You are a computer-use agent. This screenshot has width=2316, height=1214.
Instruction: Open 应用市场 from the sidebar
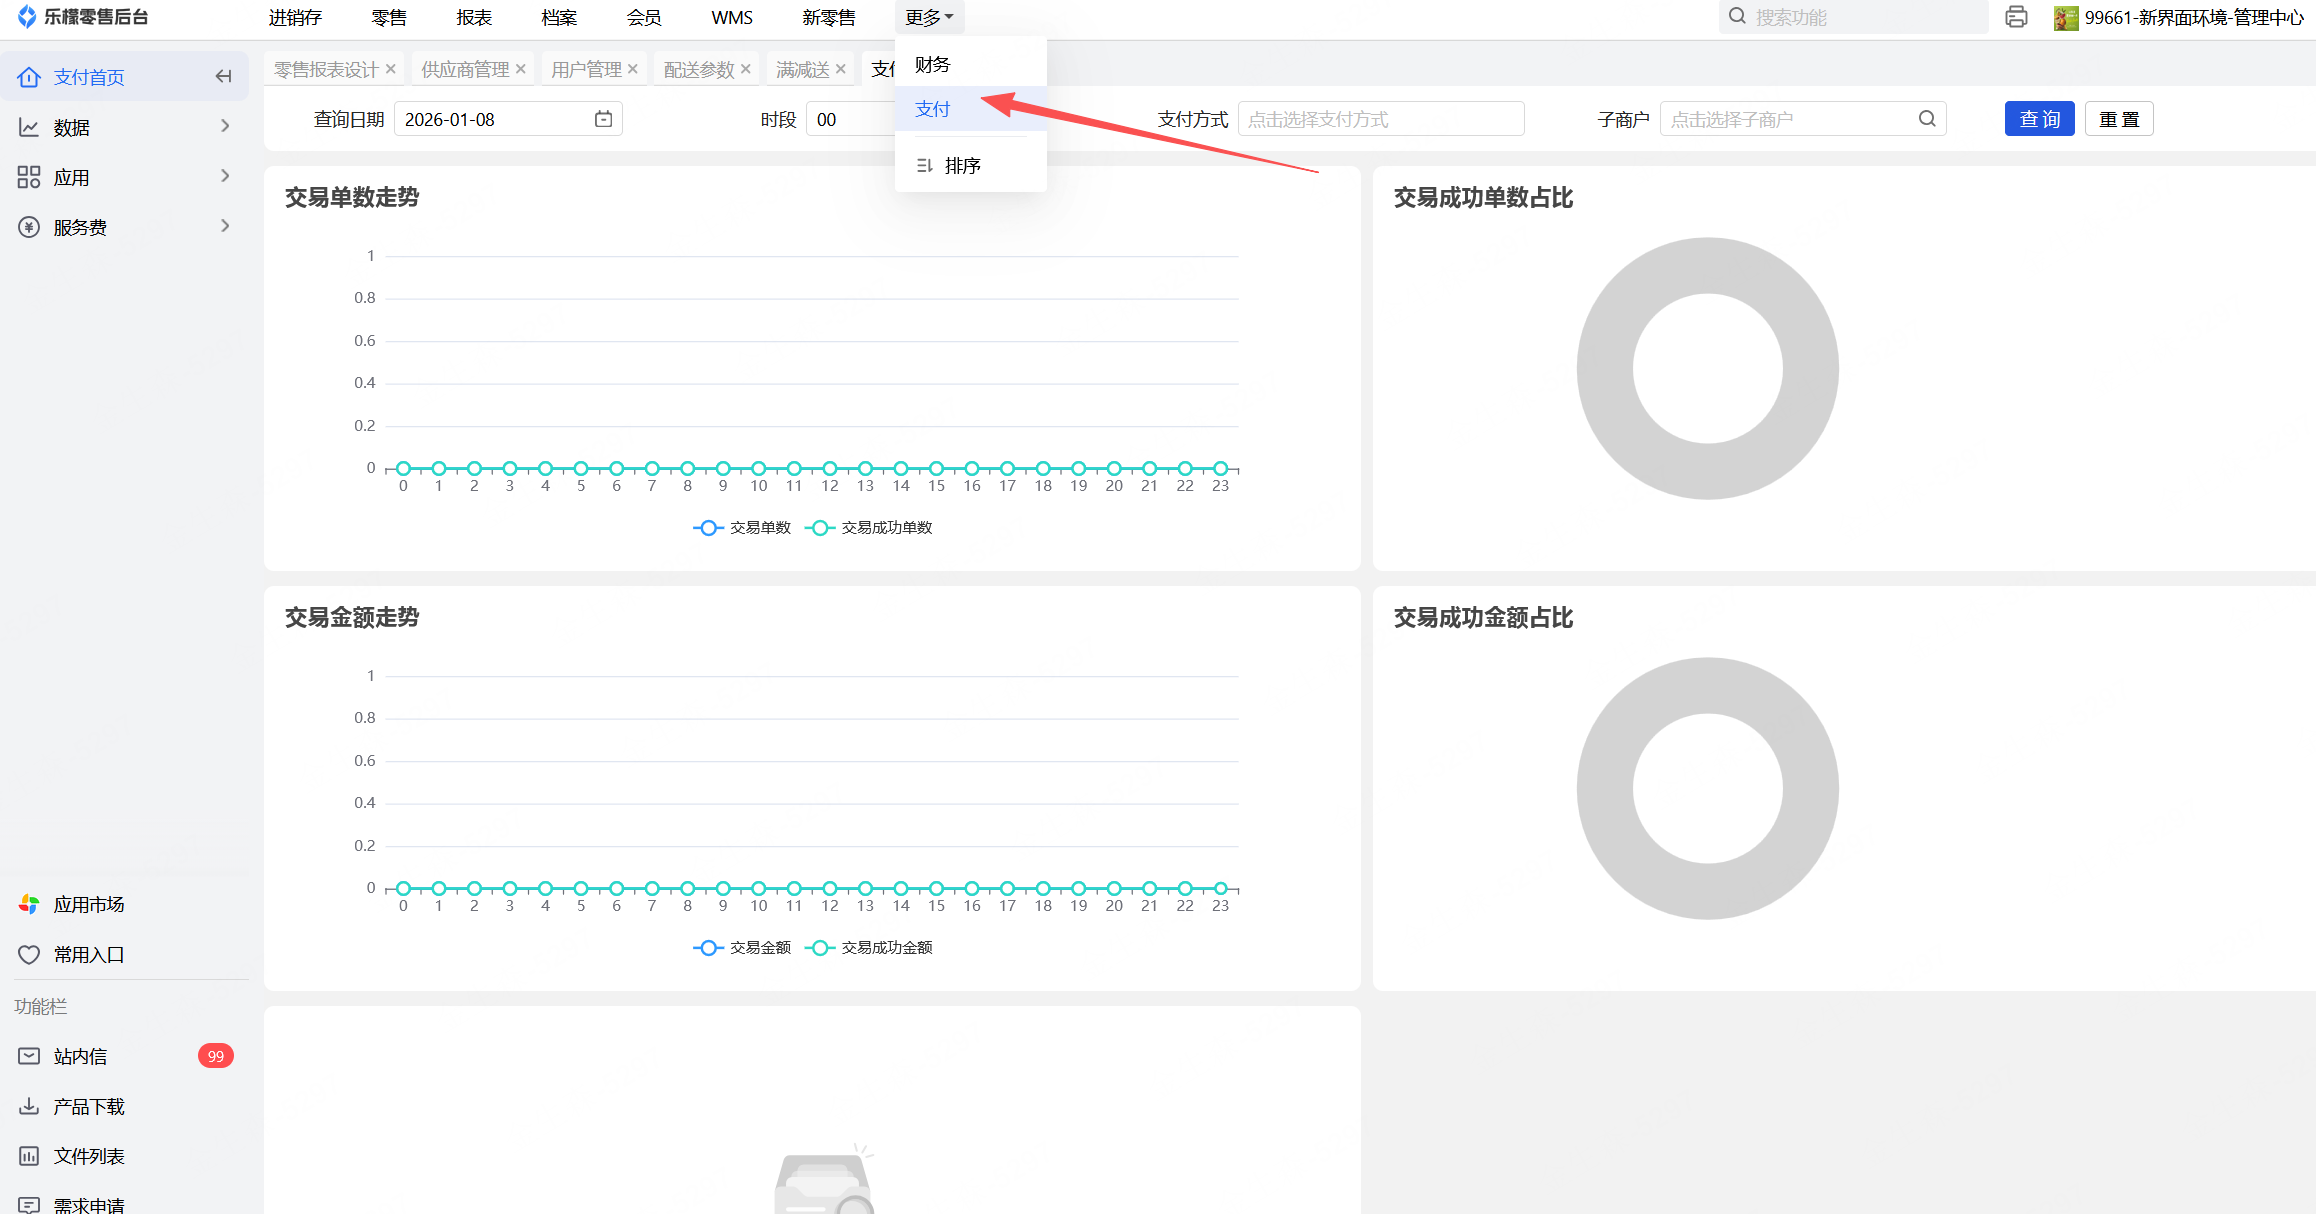(88, 904)
